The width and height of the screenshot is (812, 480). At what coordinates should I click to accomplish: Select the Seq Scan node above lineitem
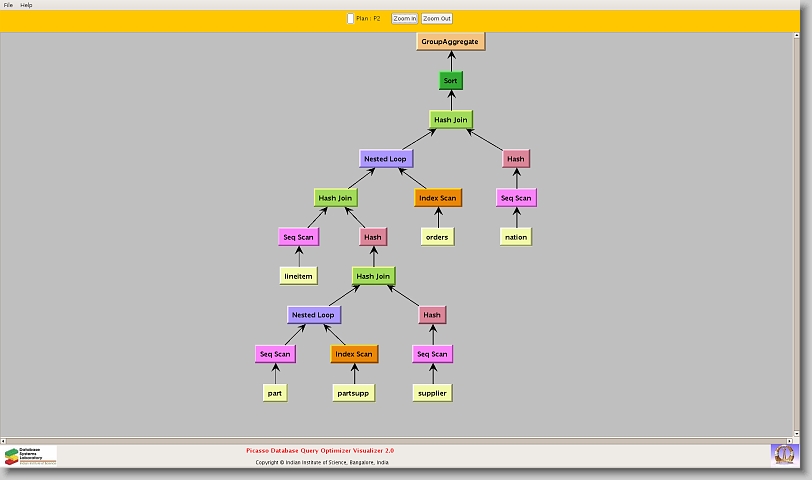pyautogui.click(x=298, y=237)
